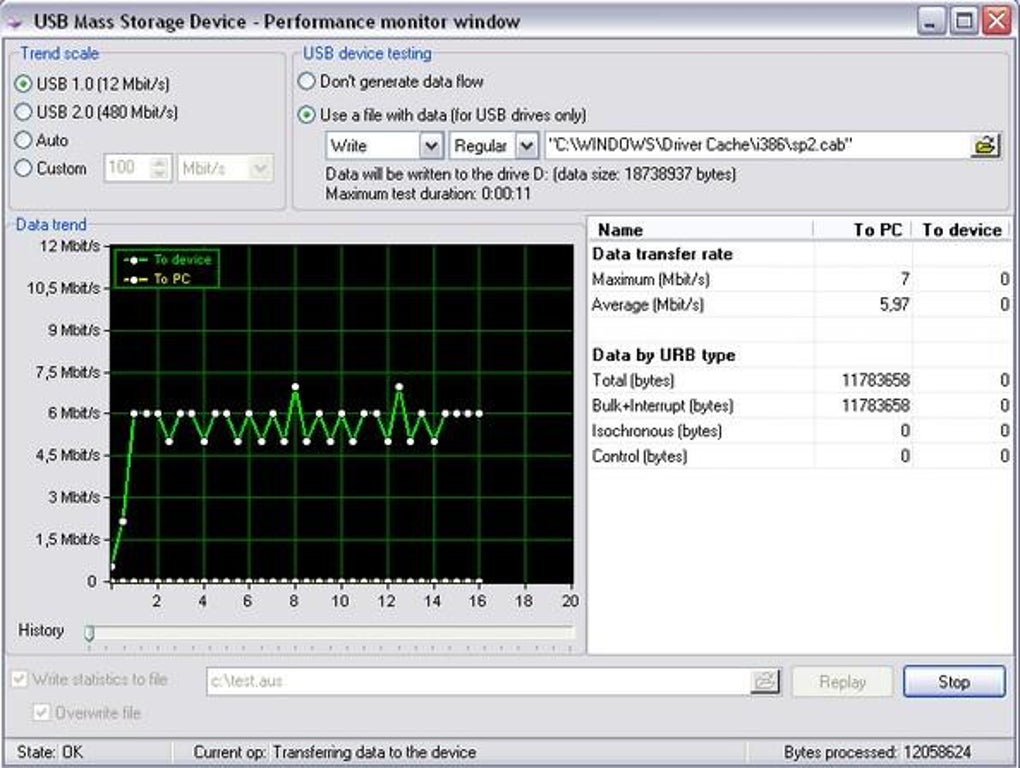
Task: Select the Bulk+Interrupt (bytes) row
Action: [x=800, y=406]
